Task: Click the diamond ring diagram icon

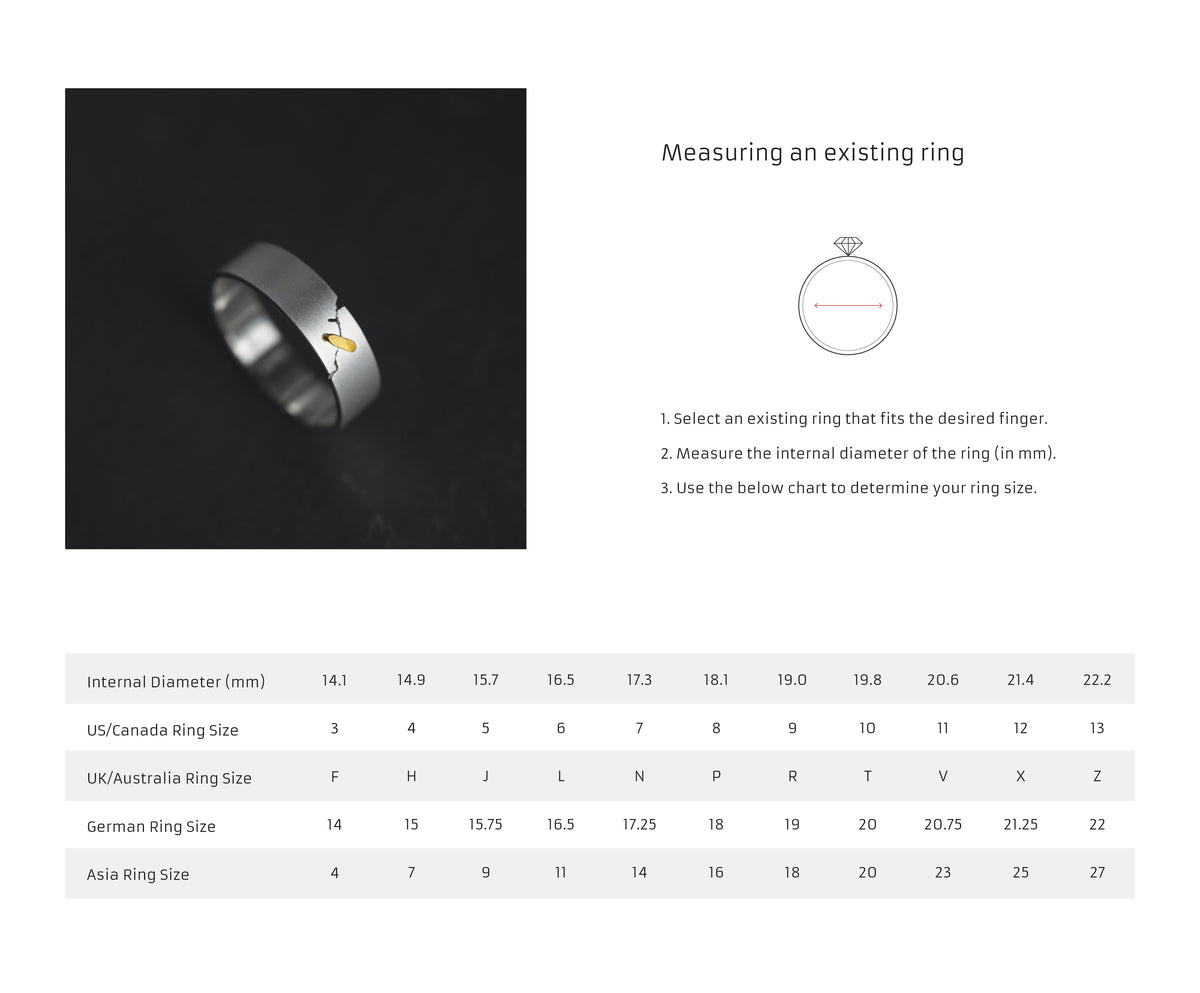Action: coord(848,296)
